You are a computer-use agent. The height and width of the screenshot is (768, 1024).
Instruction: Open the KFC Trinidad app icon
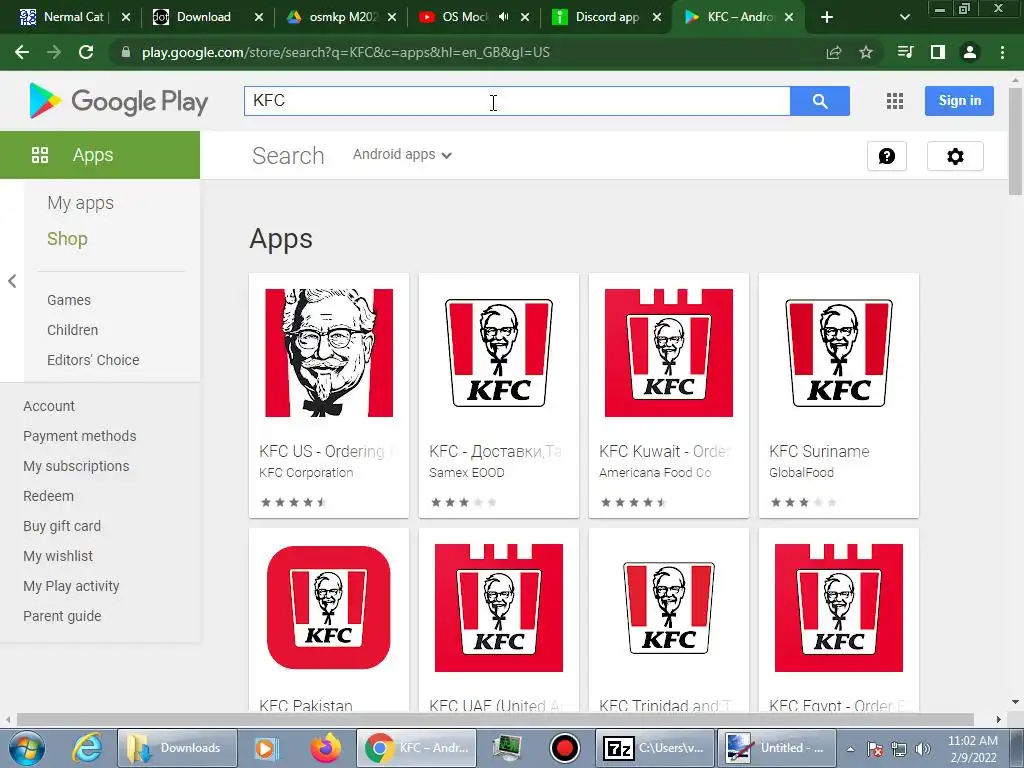coord(668,607)
